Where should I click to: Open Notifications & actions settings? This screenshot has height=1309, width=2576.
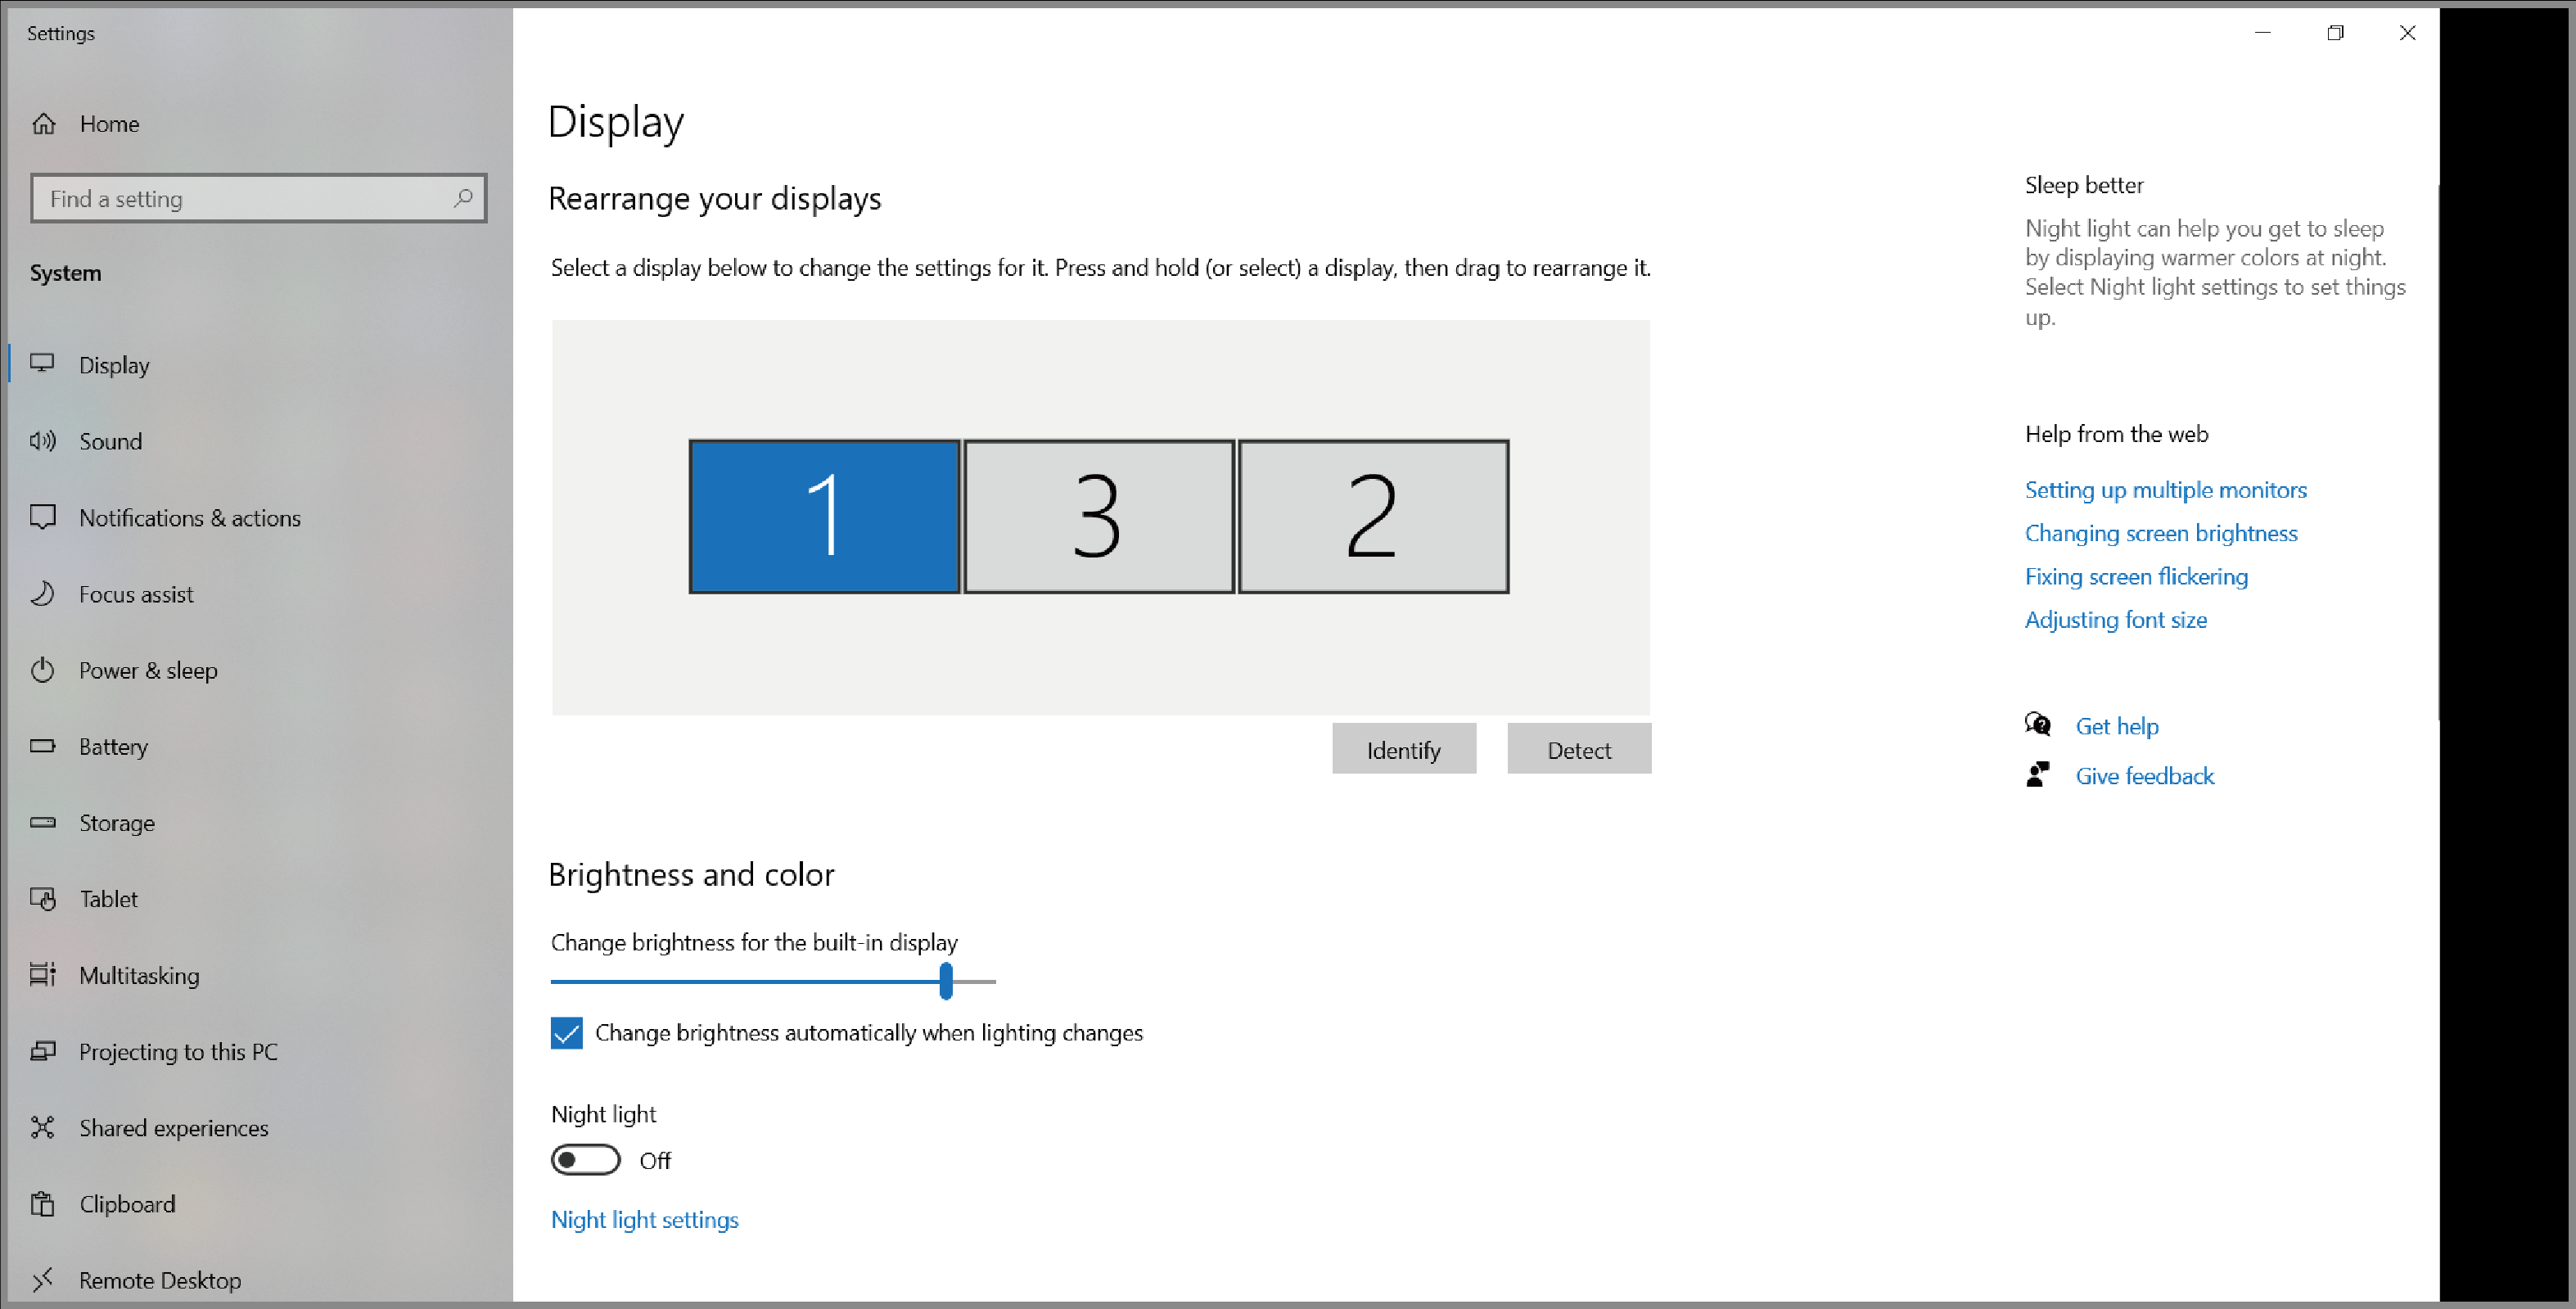point(190,518)
